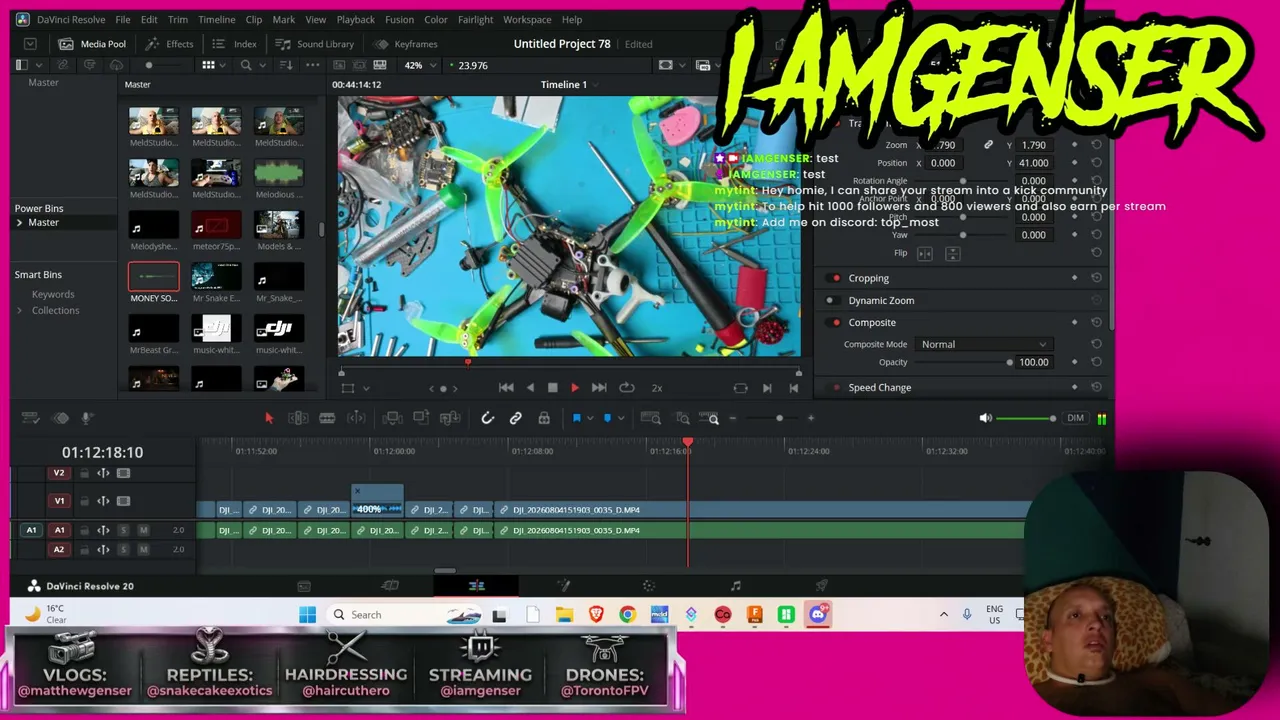Choose the Blade Edit tool
This screenshot has width=1280, height=720.
[327, 418]
